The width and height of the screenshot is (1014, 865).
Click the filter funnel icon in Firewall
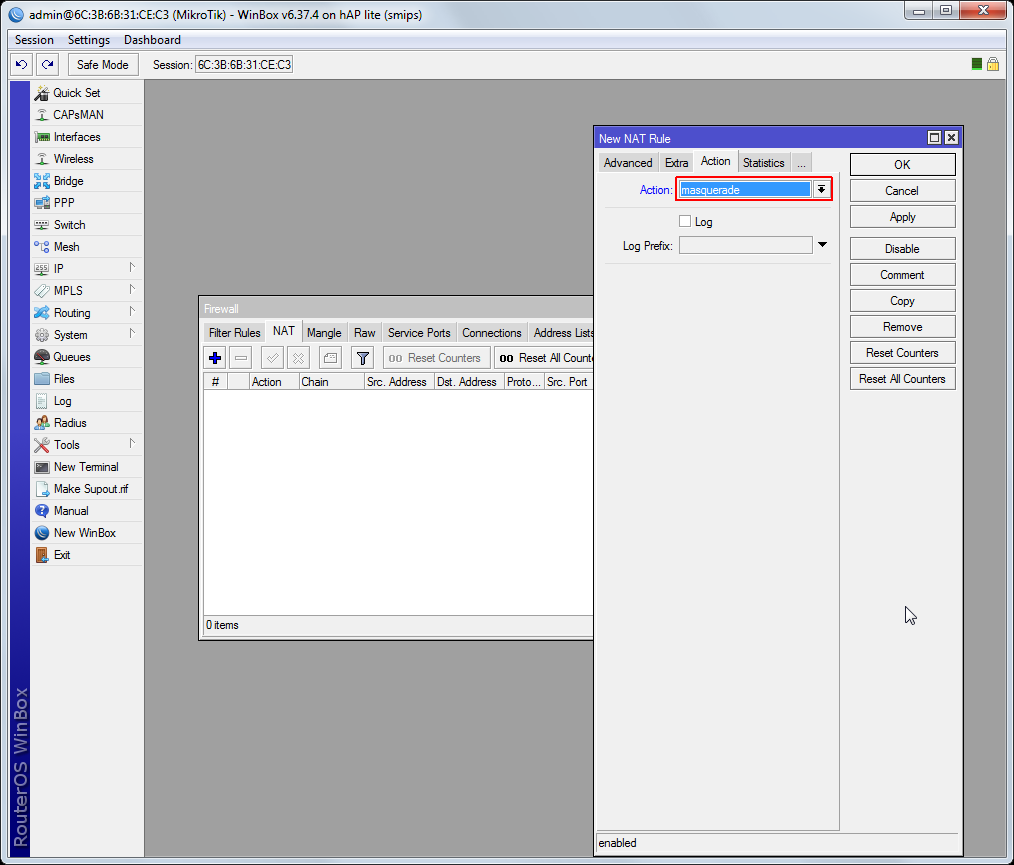[362, 358]
